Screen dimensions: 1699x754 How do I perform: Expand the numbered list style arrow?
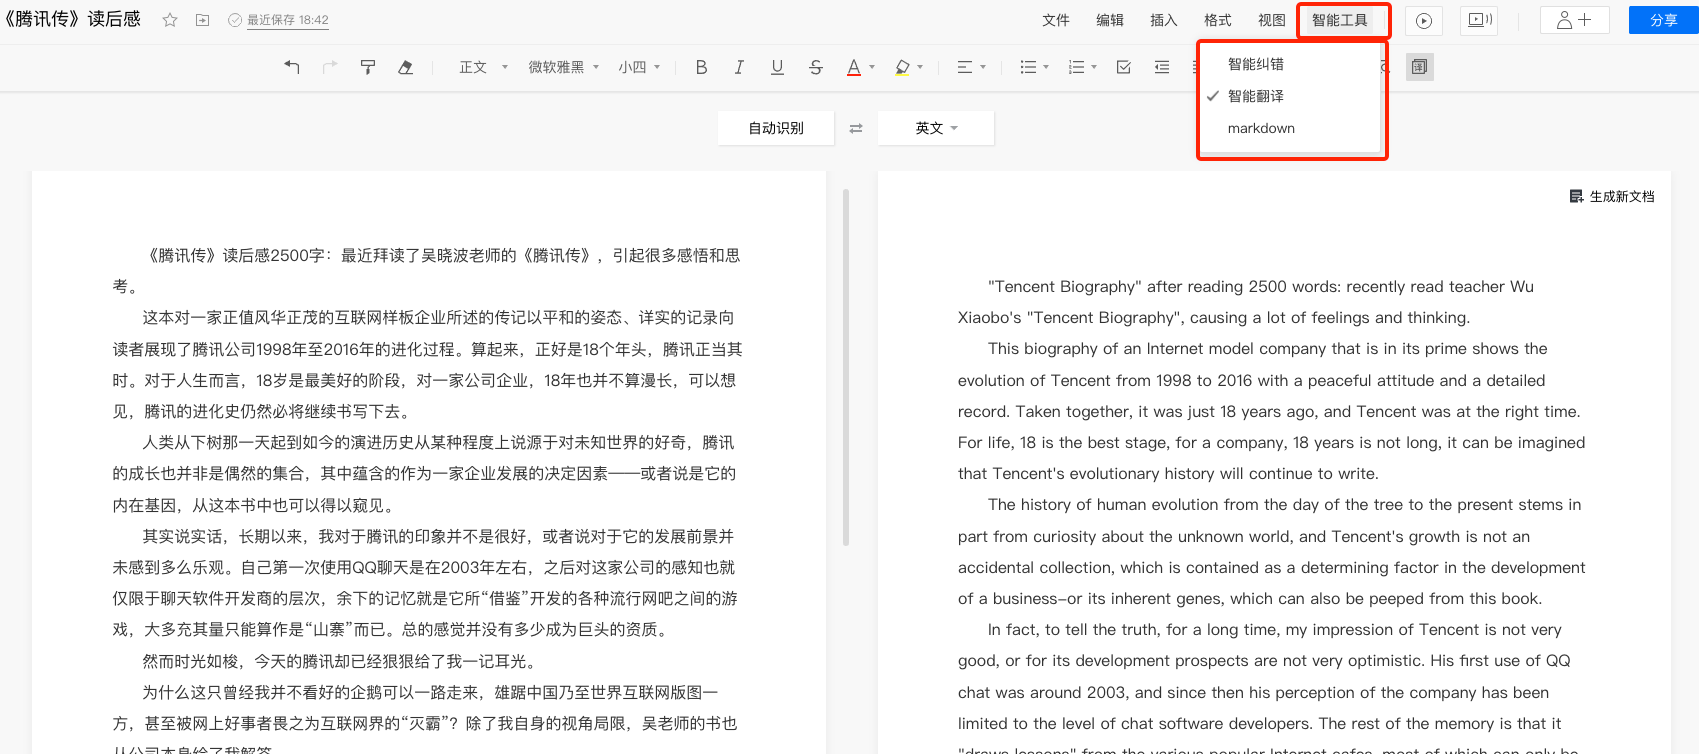(x=1094, y=68)
